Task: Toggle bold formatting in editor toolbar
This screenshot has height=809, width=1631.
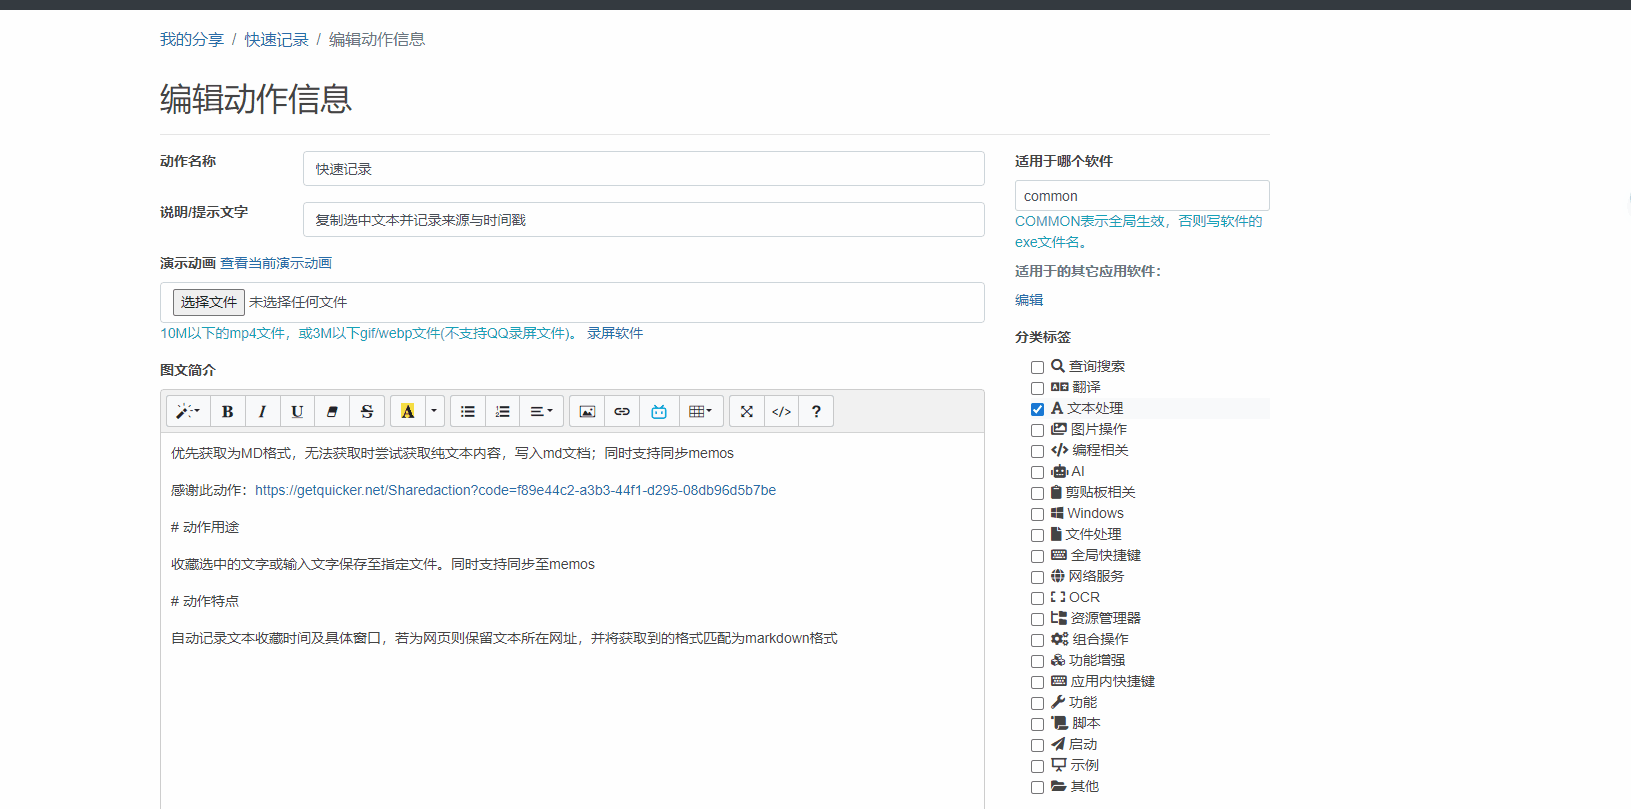Action: tap(228, 411)
